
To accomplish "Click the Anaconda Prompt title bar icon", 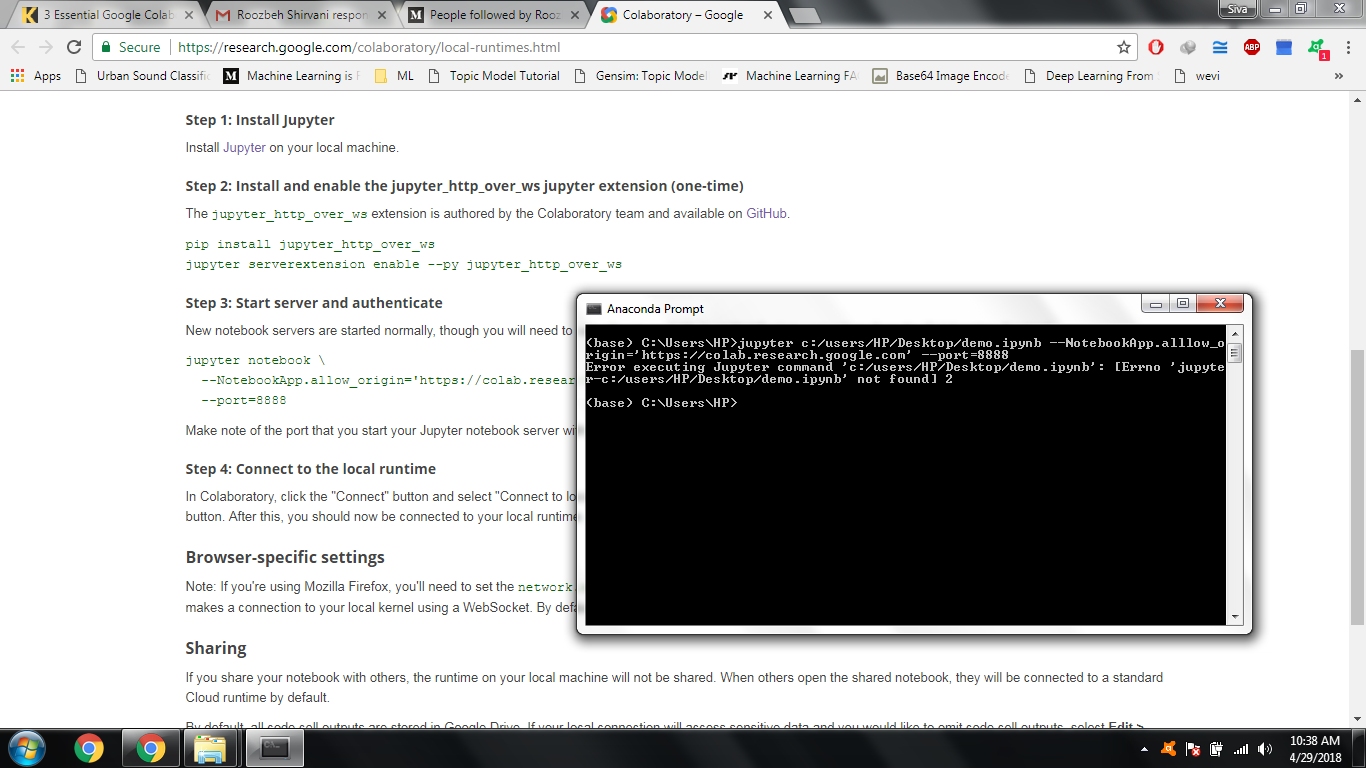I will pos(594,309).
